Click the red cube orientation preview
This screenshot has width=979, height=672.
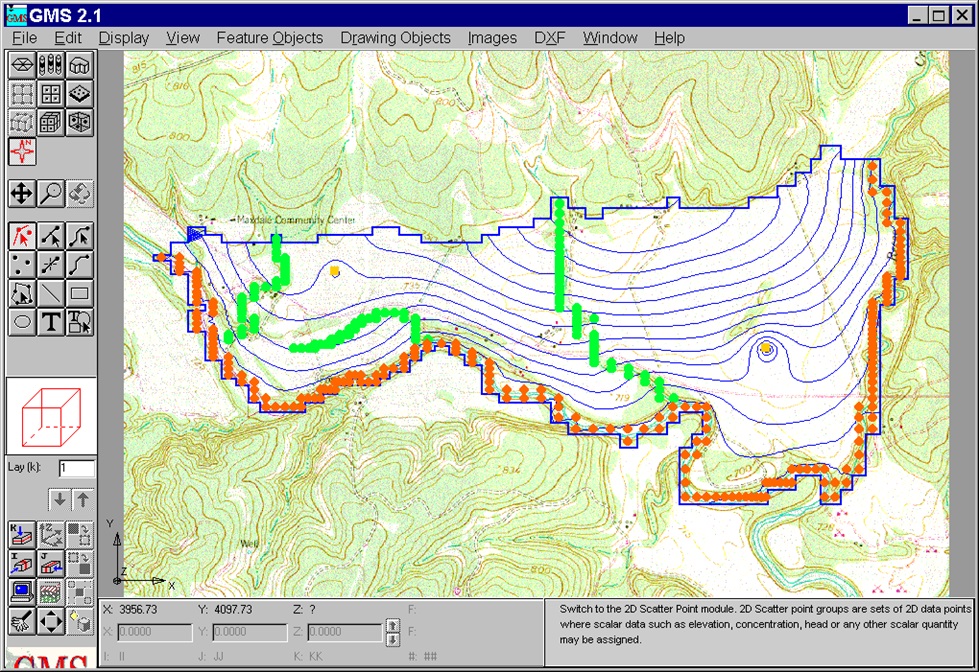pos(51,416)
